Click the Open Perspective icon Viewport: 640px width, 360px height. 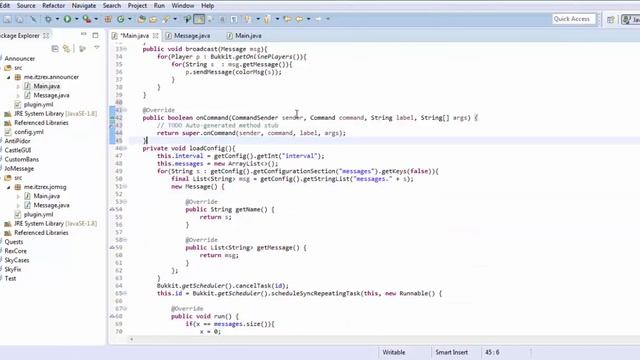tap(611, 19)
